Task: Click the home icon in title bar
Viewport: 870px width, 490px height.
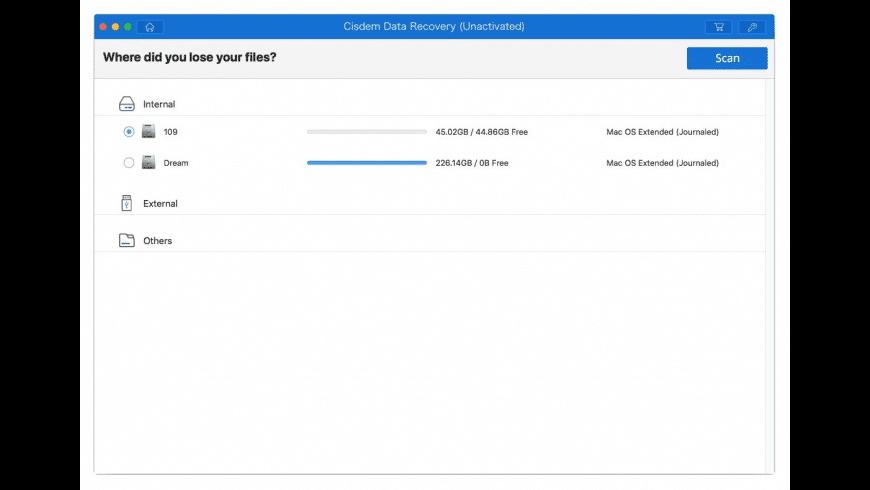Action: [150, 27]
